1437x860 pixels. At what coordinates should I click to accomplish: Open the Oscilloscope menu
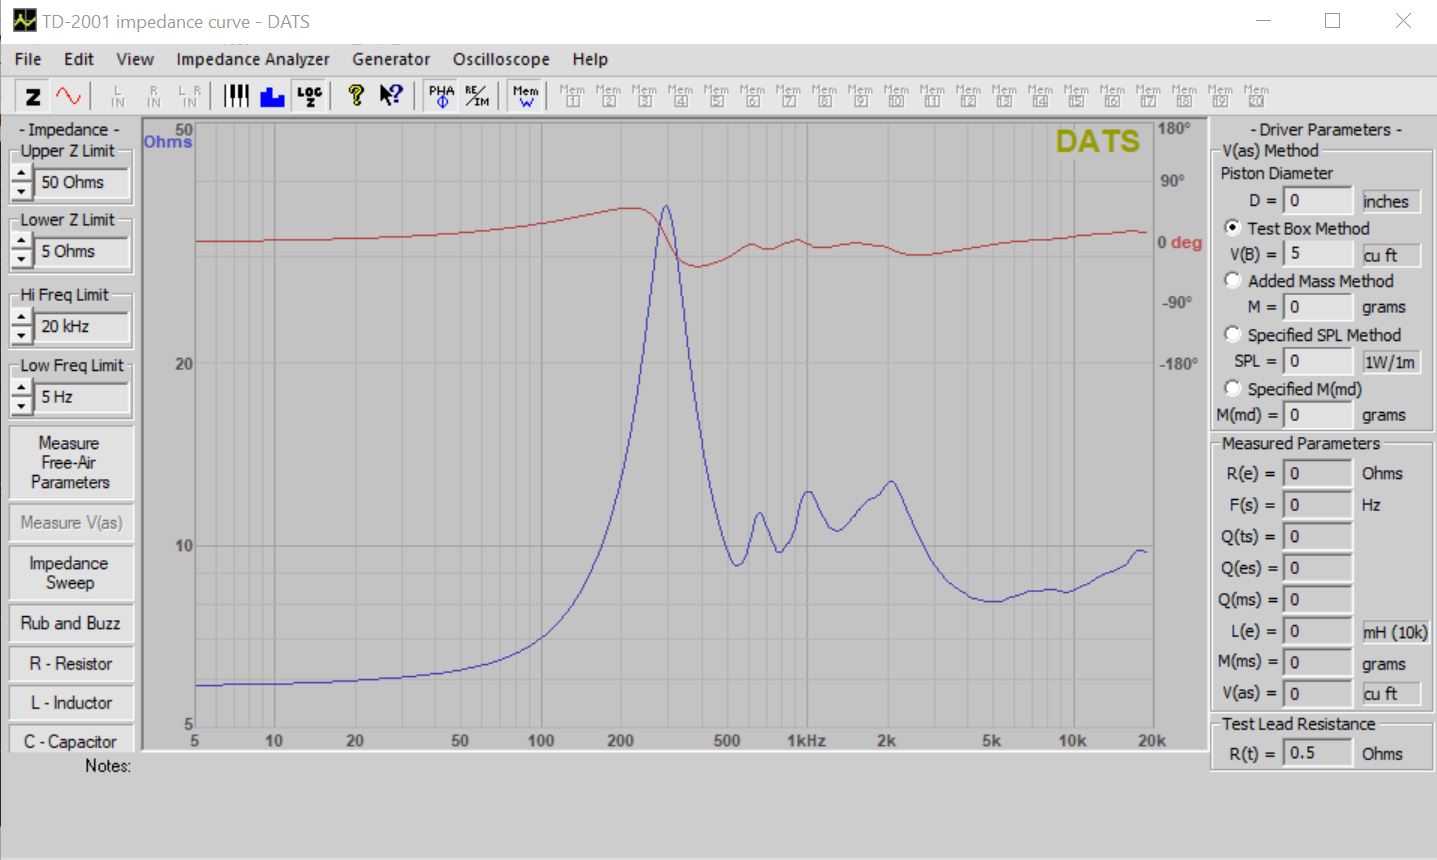pos(500,59)
